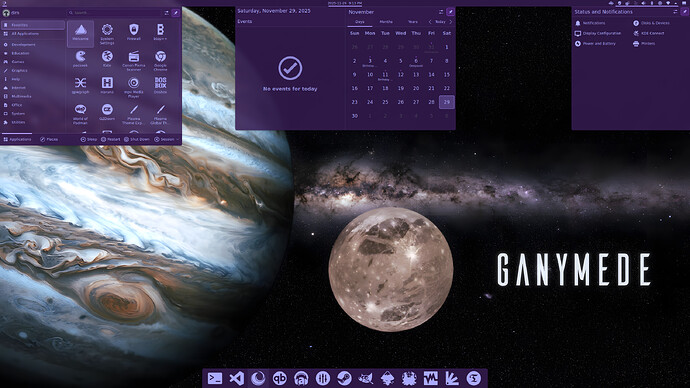Click the Sleep button
Viewport: 690px width, 388px height.
(88, 139)
